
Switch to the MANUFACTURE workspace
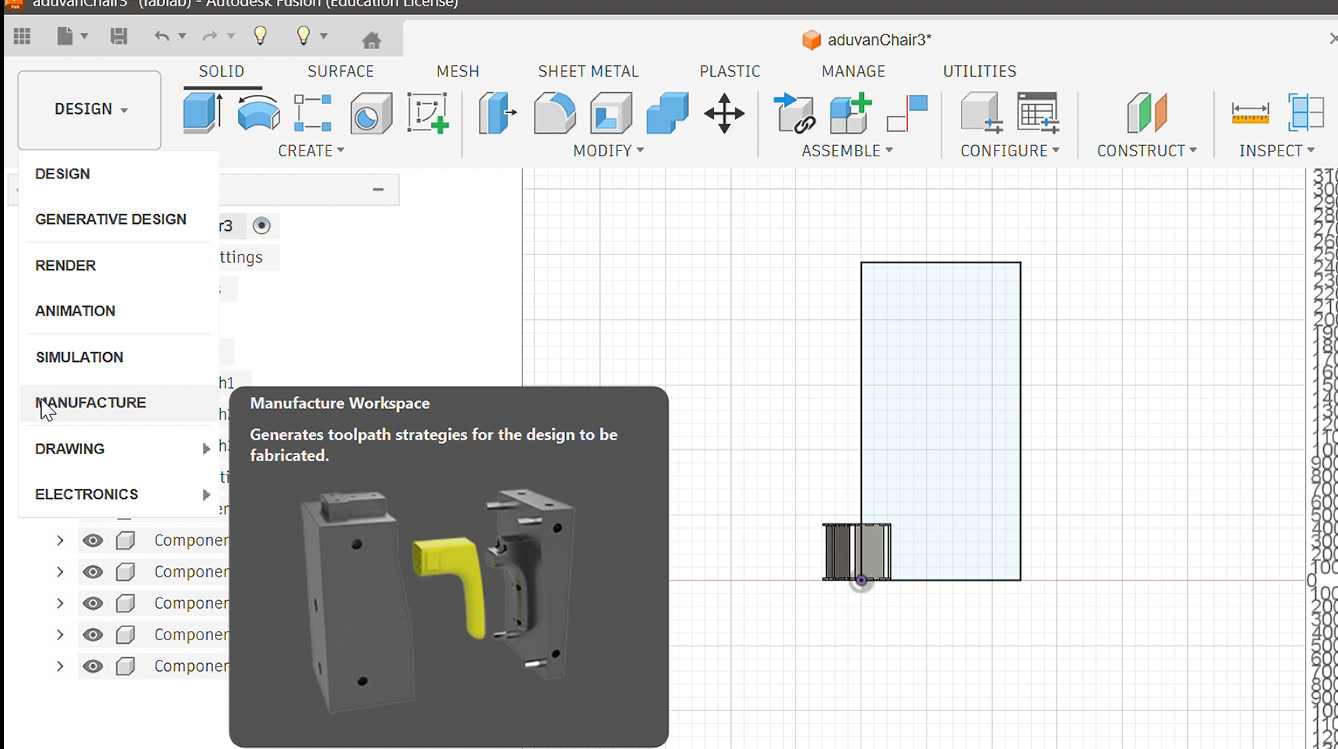(91, 403)
